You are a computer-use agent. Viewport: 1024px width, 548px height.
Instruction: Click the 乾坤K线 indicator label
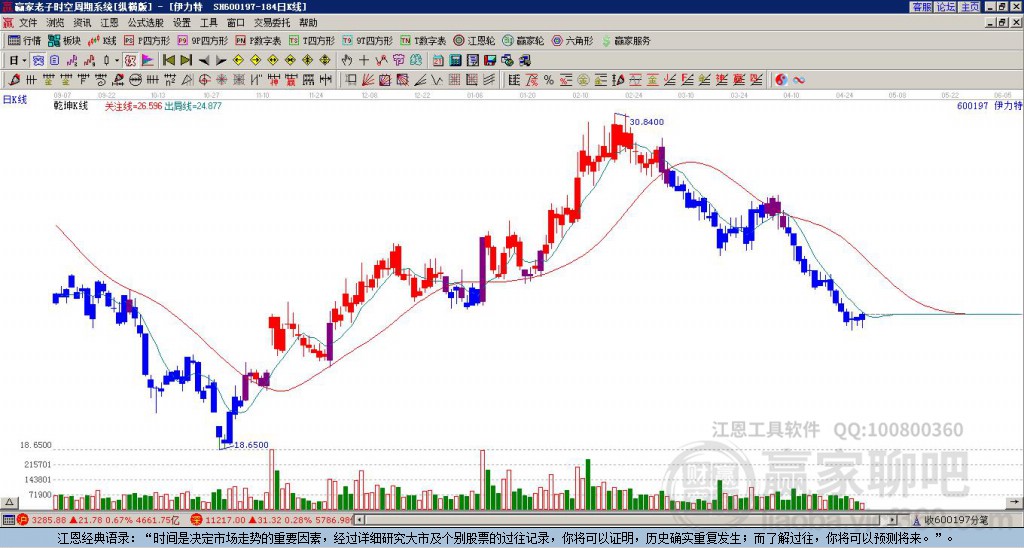coord(71,106)
